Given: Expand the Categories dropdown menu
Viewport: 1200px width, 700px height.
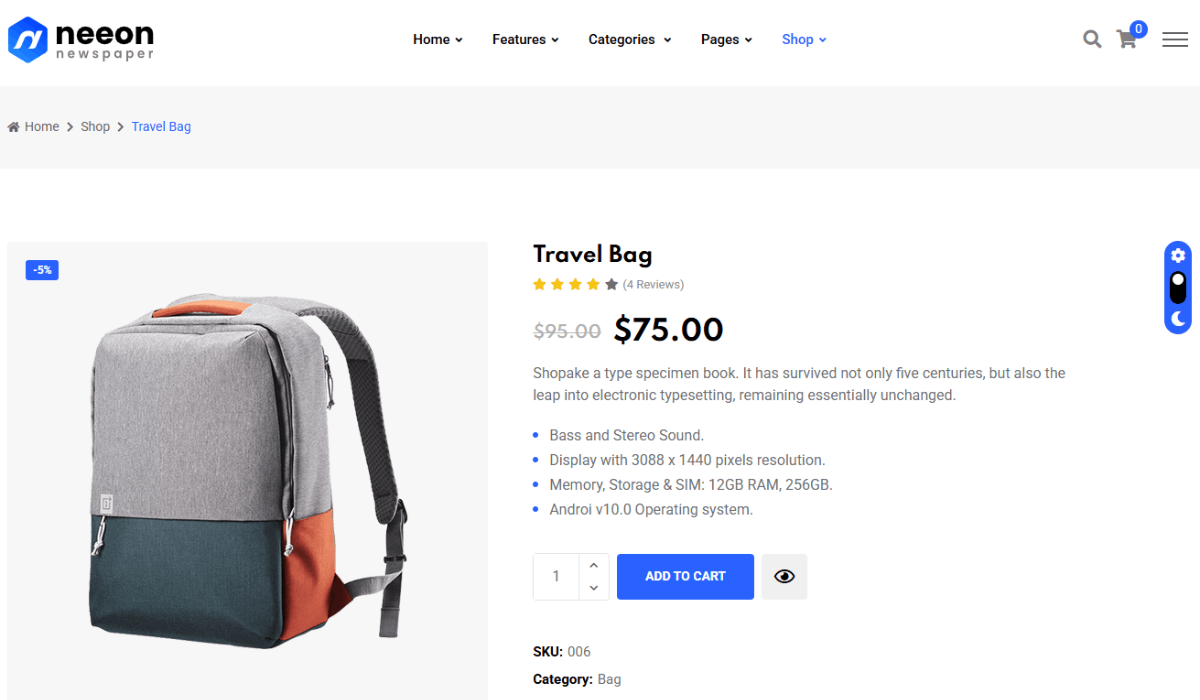Looking at the screenshot, I should [630, 39].
